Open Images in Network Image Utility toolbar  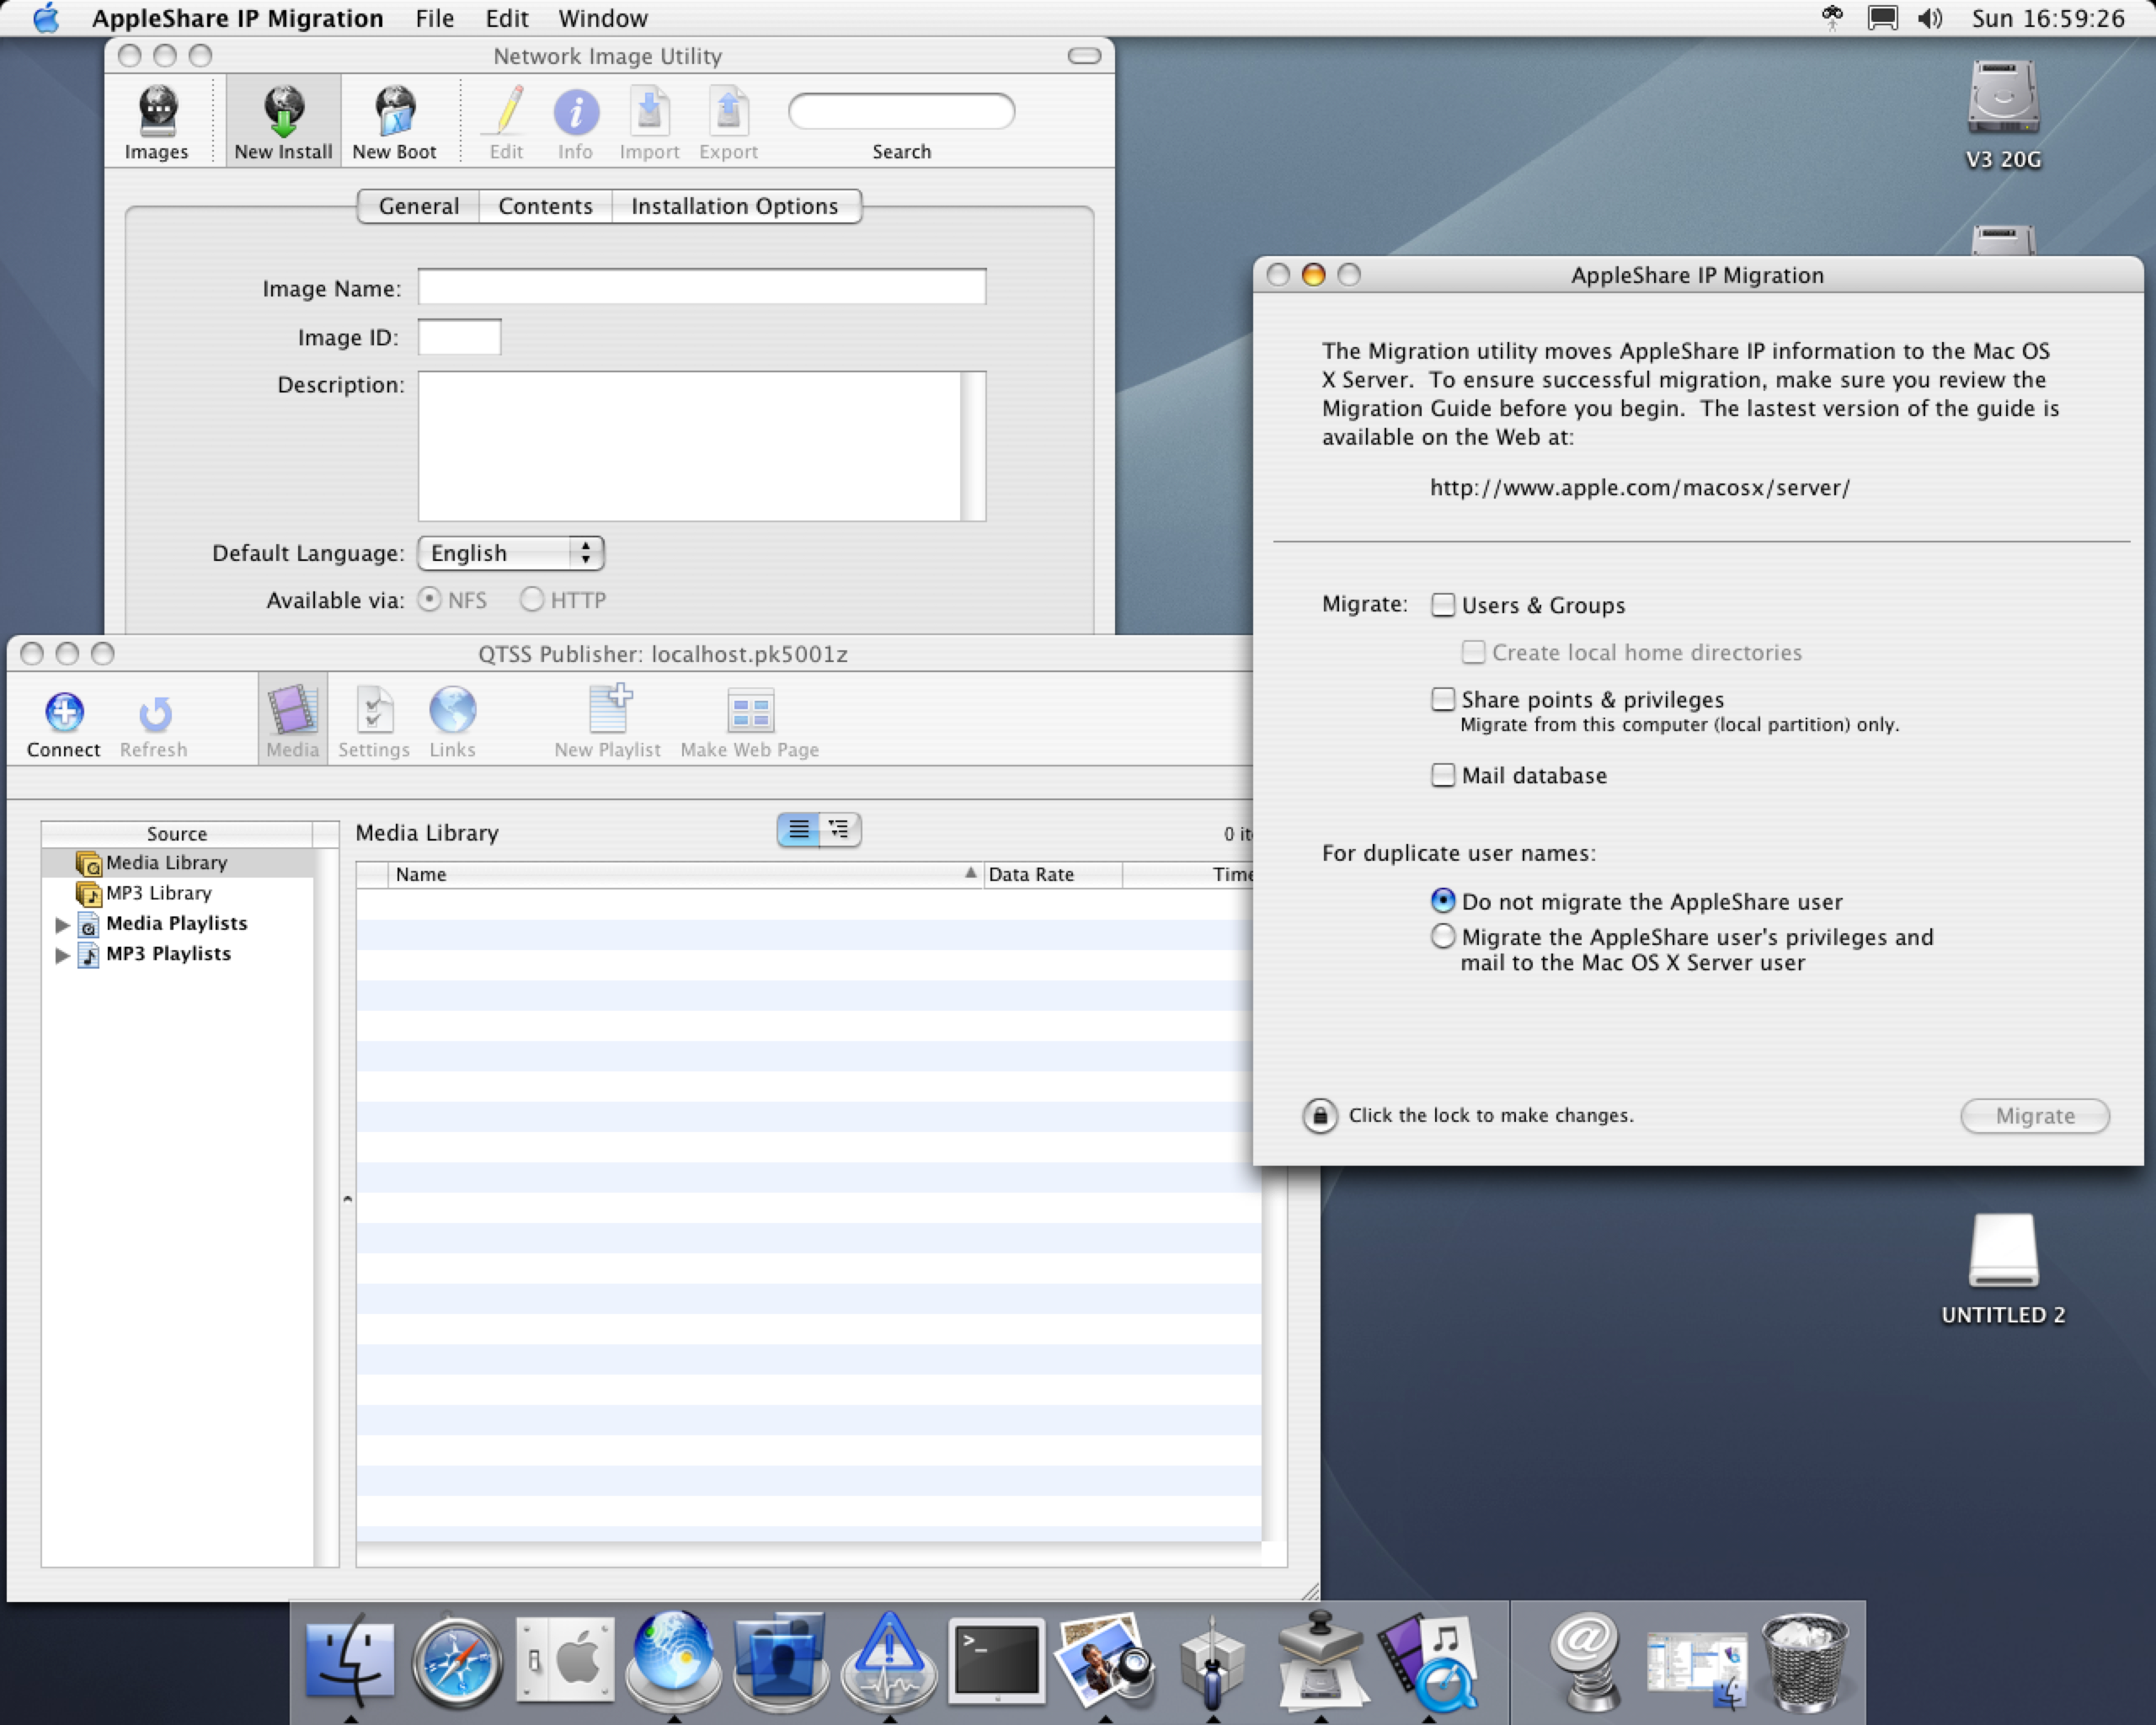pyautogui.click(x=156, y=122)
